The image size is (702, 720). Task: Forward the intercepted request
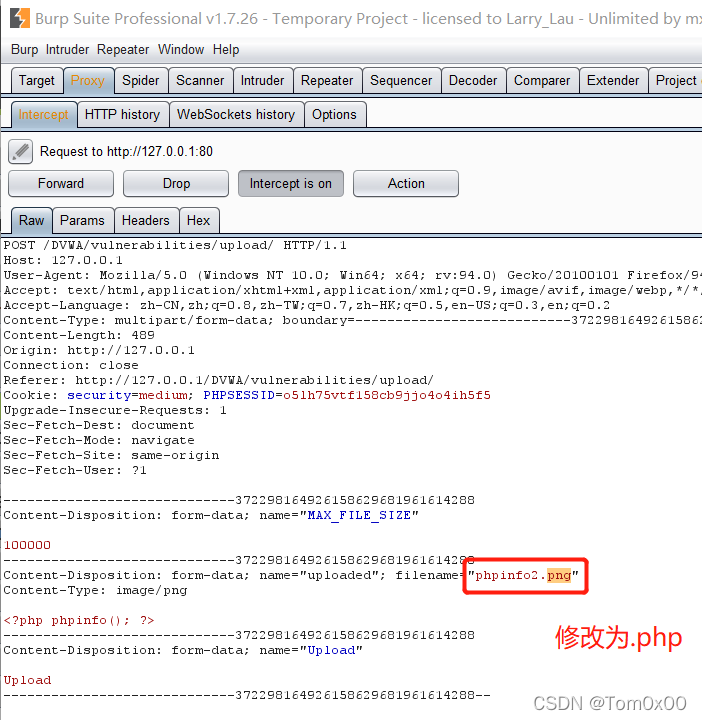click(x=61, y=184)
